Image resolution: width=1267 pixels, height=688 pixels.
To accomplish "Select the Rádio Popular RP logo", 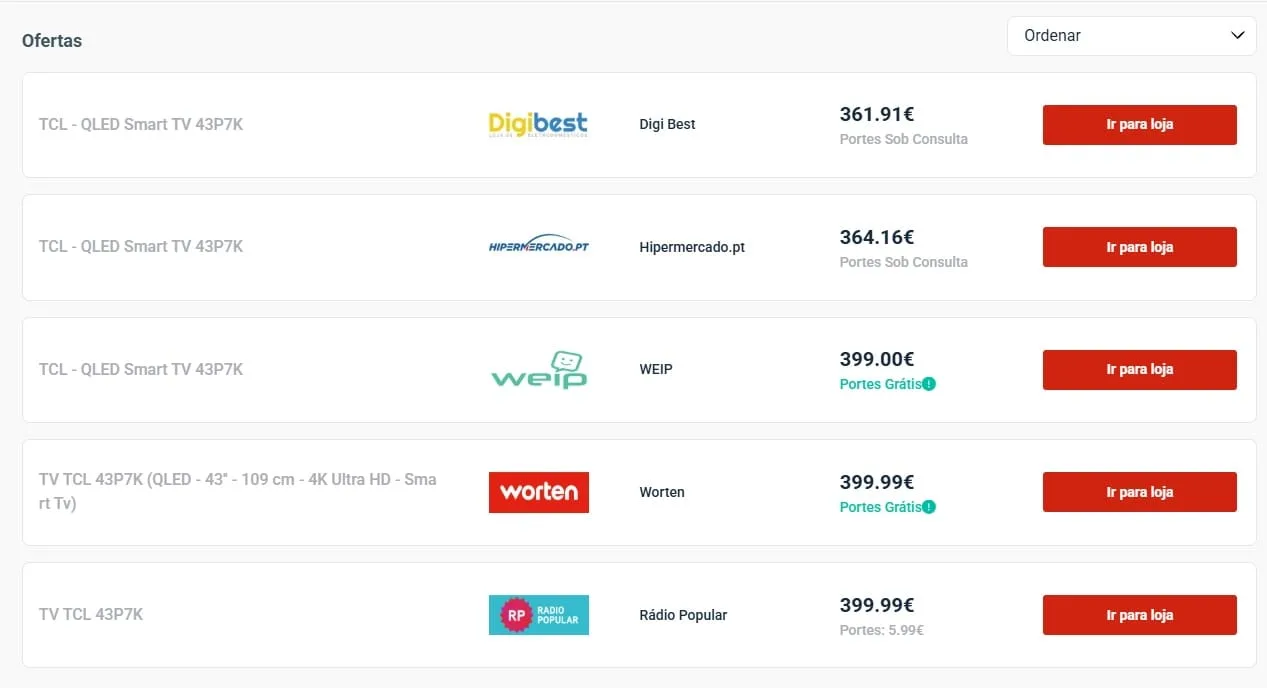I will pyautogui.click(x=538, y=614).
